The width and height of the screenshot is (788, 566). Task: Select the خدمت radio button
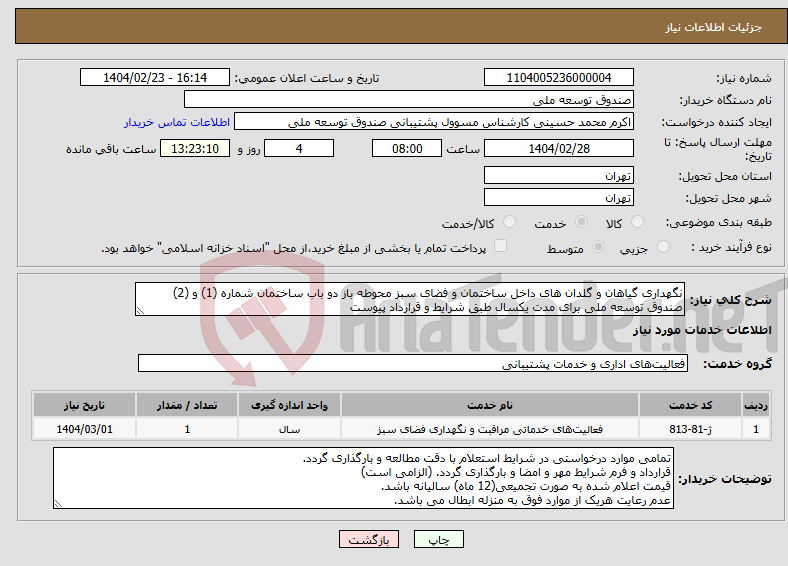pyautogui.click(x=581, y=222)
